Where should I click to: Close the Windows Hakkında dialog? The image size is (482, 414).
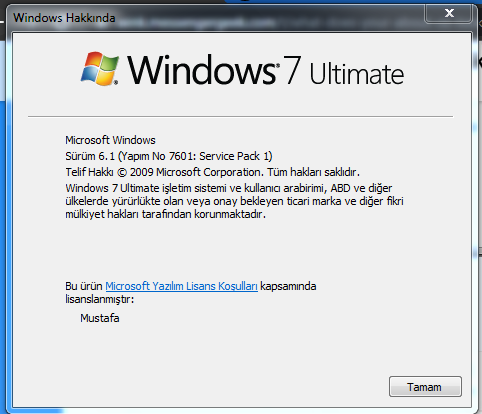(449, 13)
